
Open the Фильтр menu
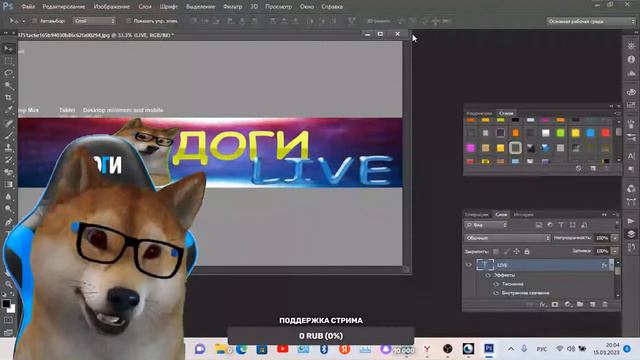point(233,7)
